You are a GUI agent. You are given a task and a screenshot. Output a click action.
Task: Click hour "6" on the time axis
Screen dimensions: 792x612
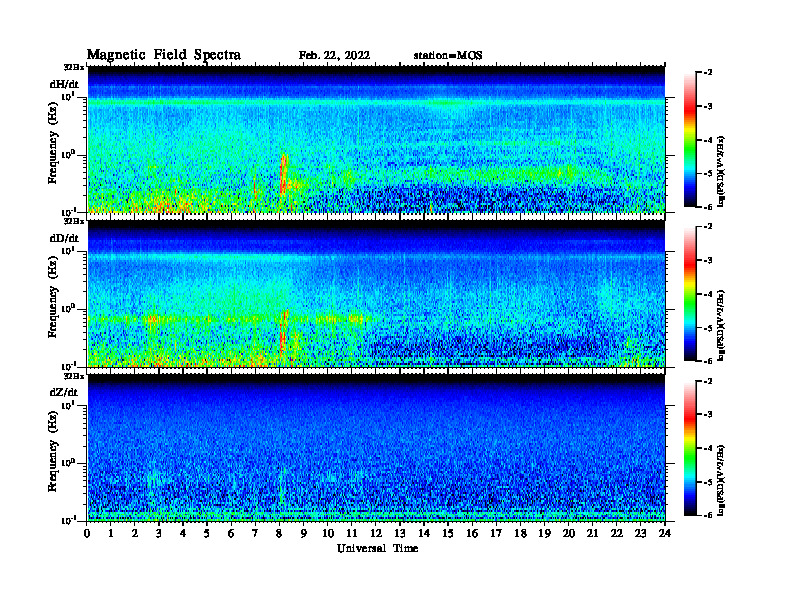pyautogui.click(x=231, y=534)
